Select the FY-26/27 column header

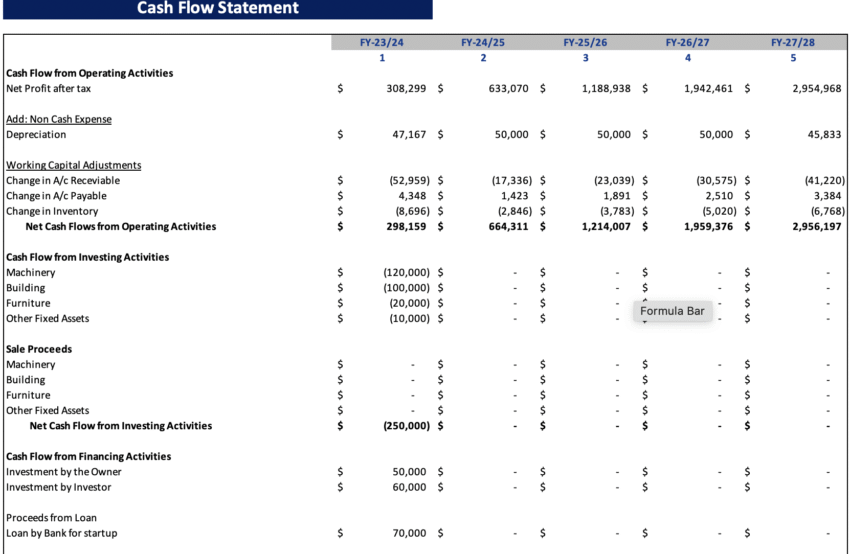tap(687, 42)
